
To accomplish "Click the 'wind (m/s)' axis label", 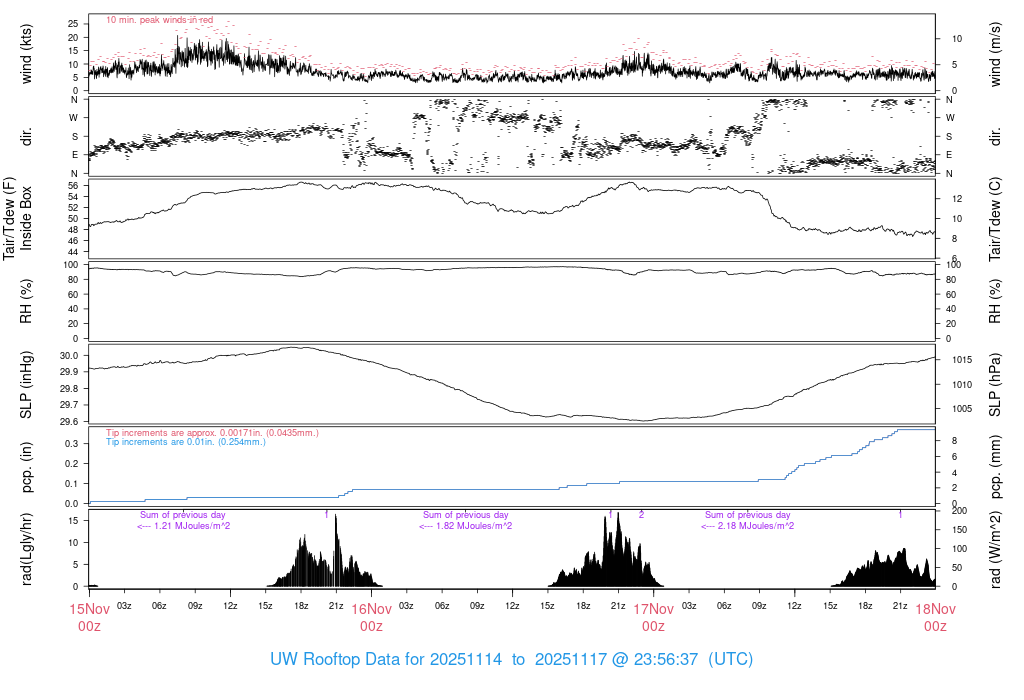I will point(995,54).
